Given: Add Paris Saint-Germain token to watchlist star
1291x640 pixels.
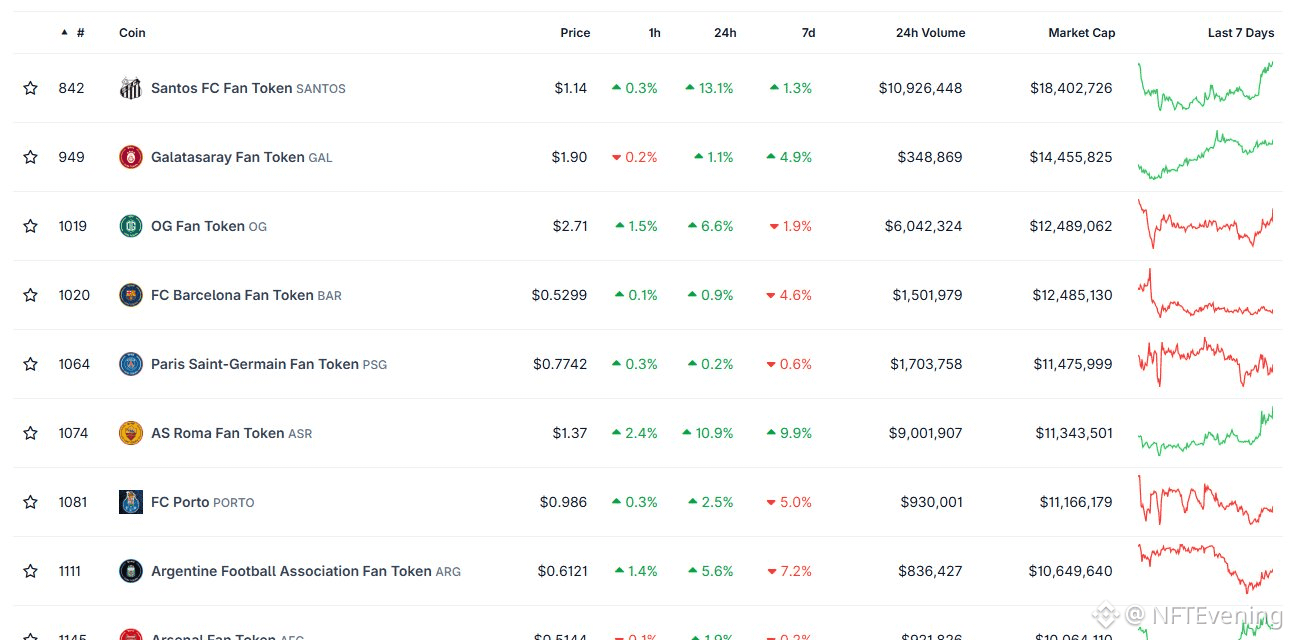Looking at the screenshot, I should [x=31, y=364].
